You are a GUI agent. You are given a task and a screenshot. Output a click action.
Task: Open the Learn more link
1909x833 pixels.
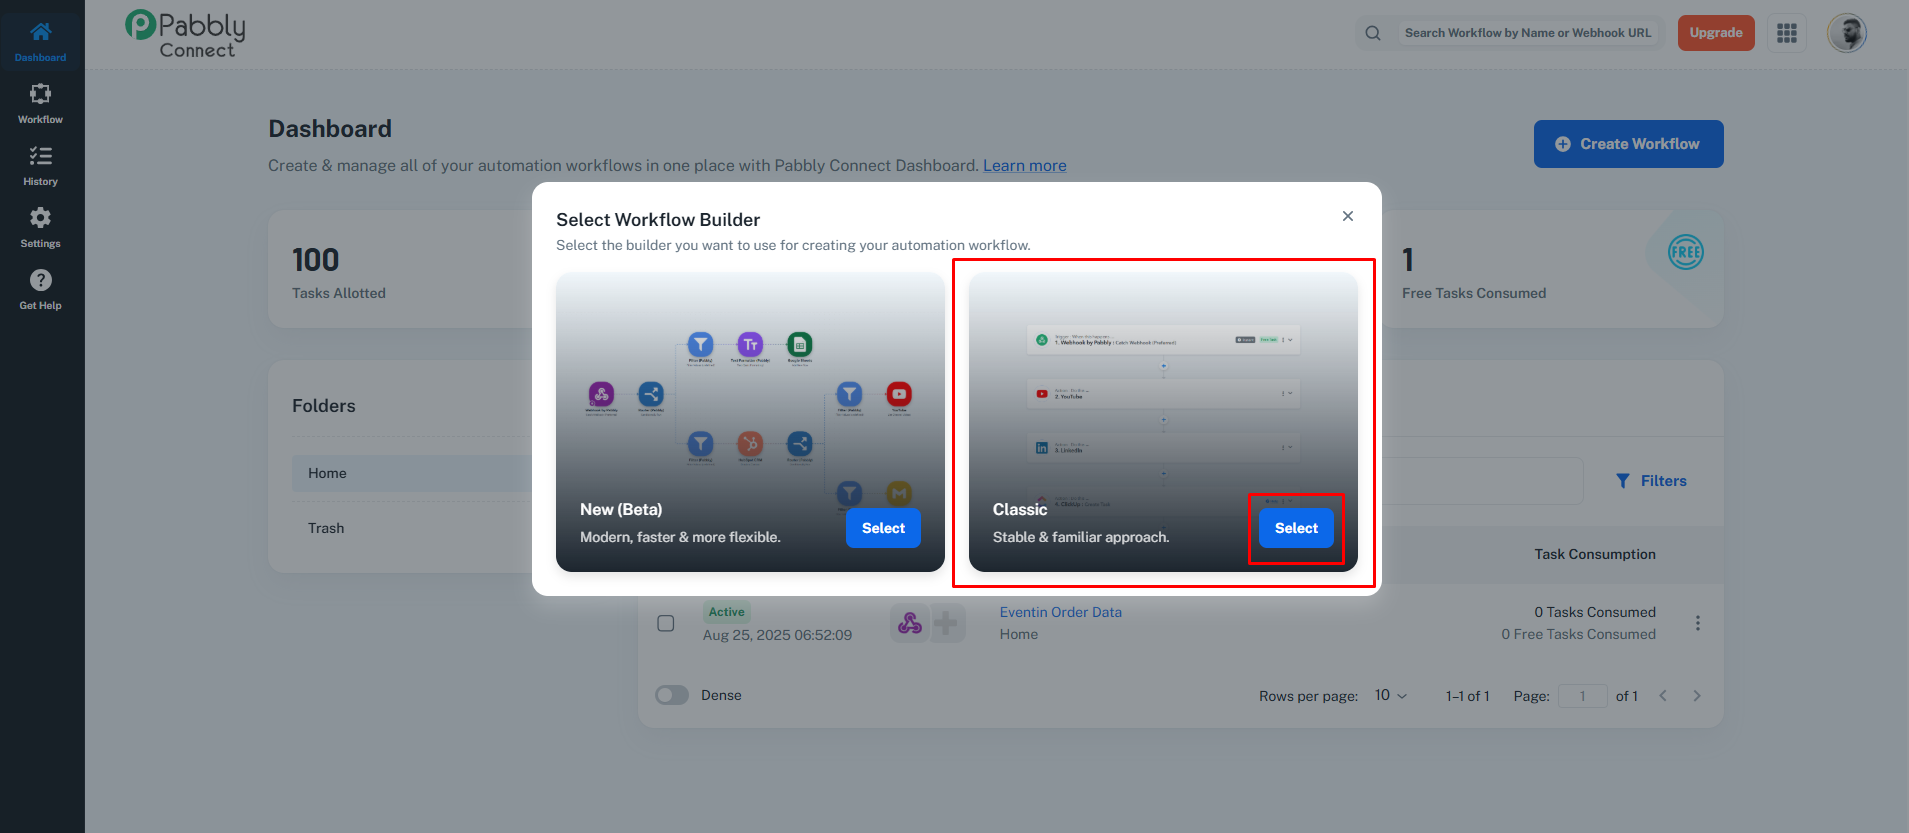click(1025, 166)
